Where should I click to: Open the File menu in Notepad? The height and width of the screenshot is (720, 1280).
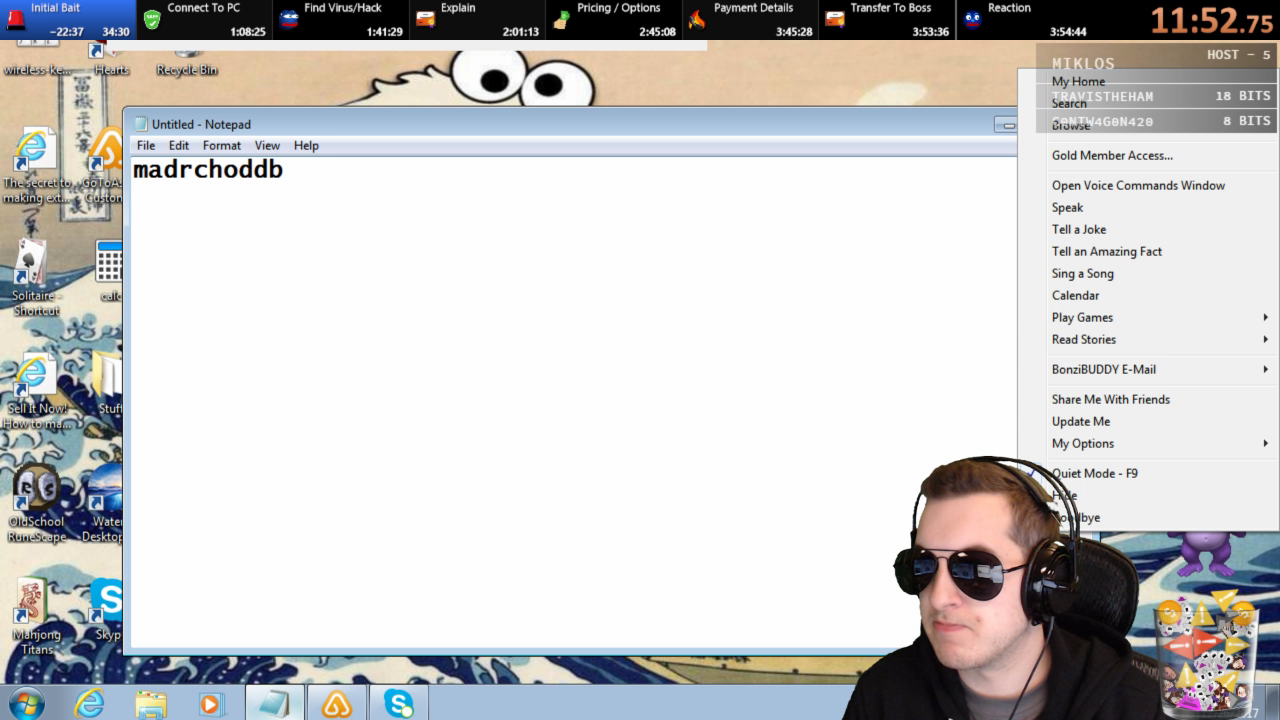146,145
